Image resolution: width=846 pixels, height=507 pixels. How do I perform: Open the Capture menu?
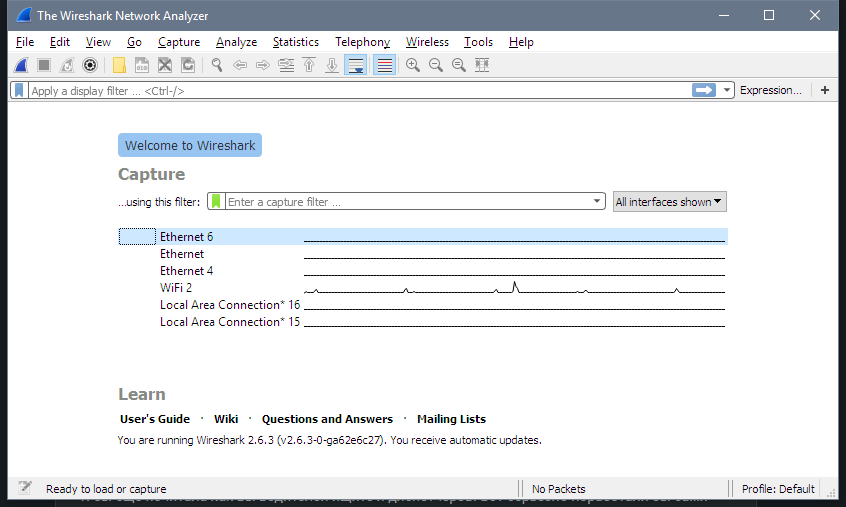pos(179,42)
